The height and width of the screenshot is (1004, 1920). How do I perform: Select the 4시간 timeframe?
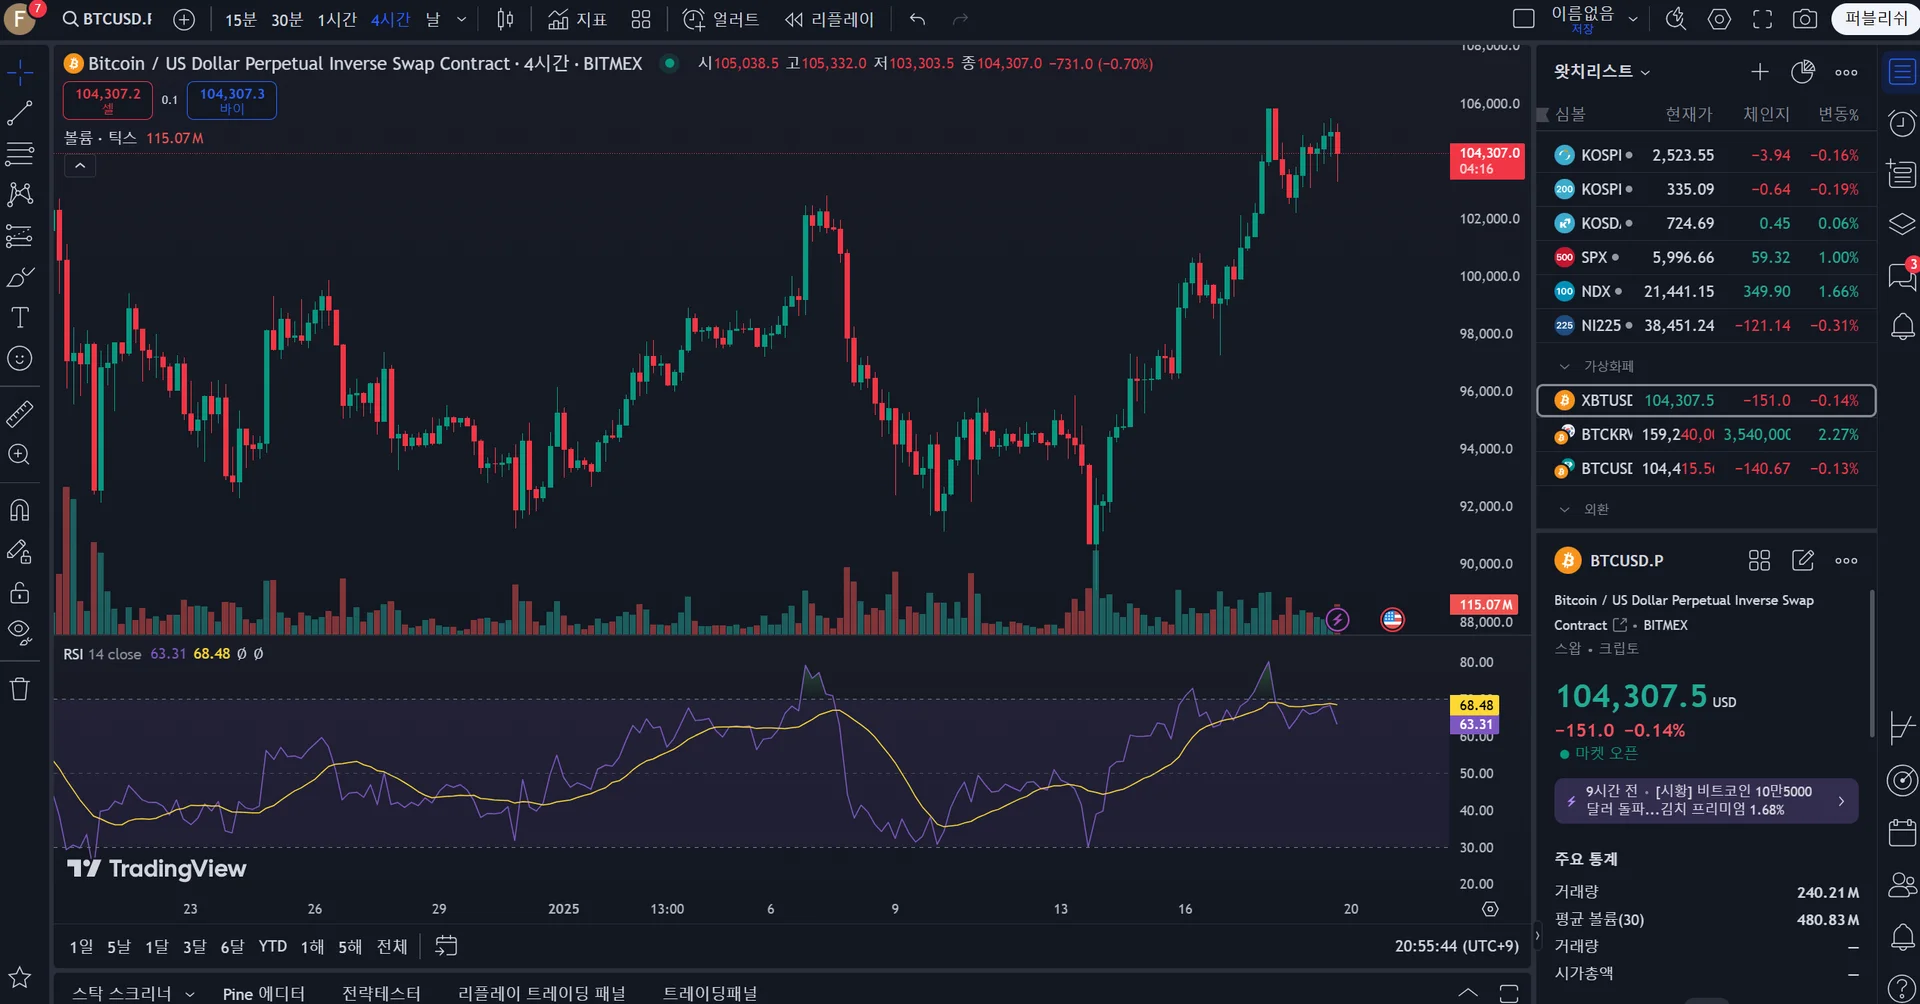click(x=391, y=20)
